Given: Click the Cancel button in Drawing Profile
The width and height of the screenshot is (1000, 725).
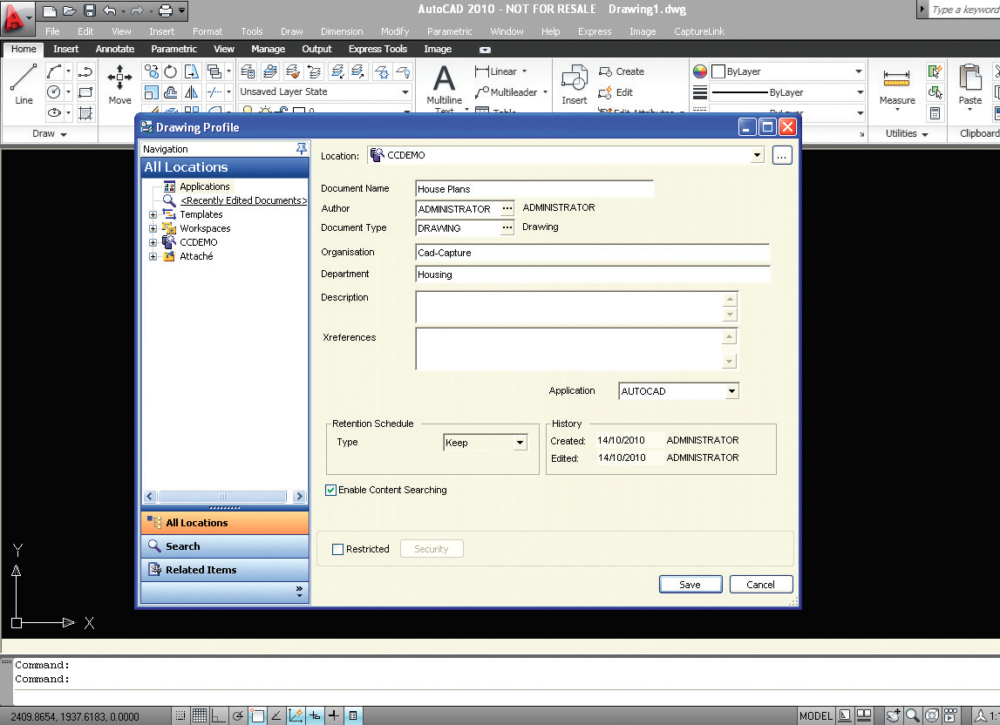Looking at the screenshot, I should coord(760,585).
